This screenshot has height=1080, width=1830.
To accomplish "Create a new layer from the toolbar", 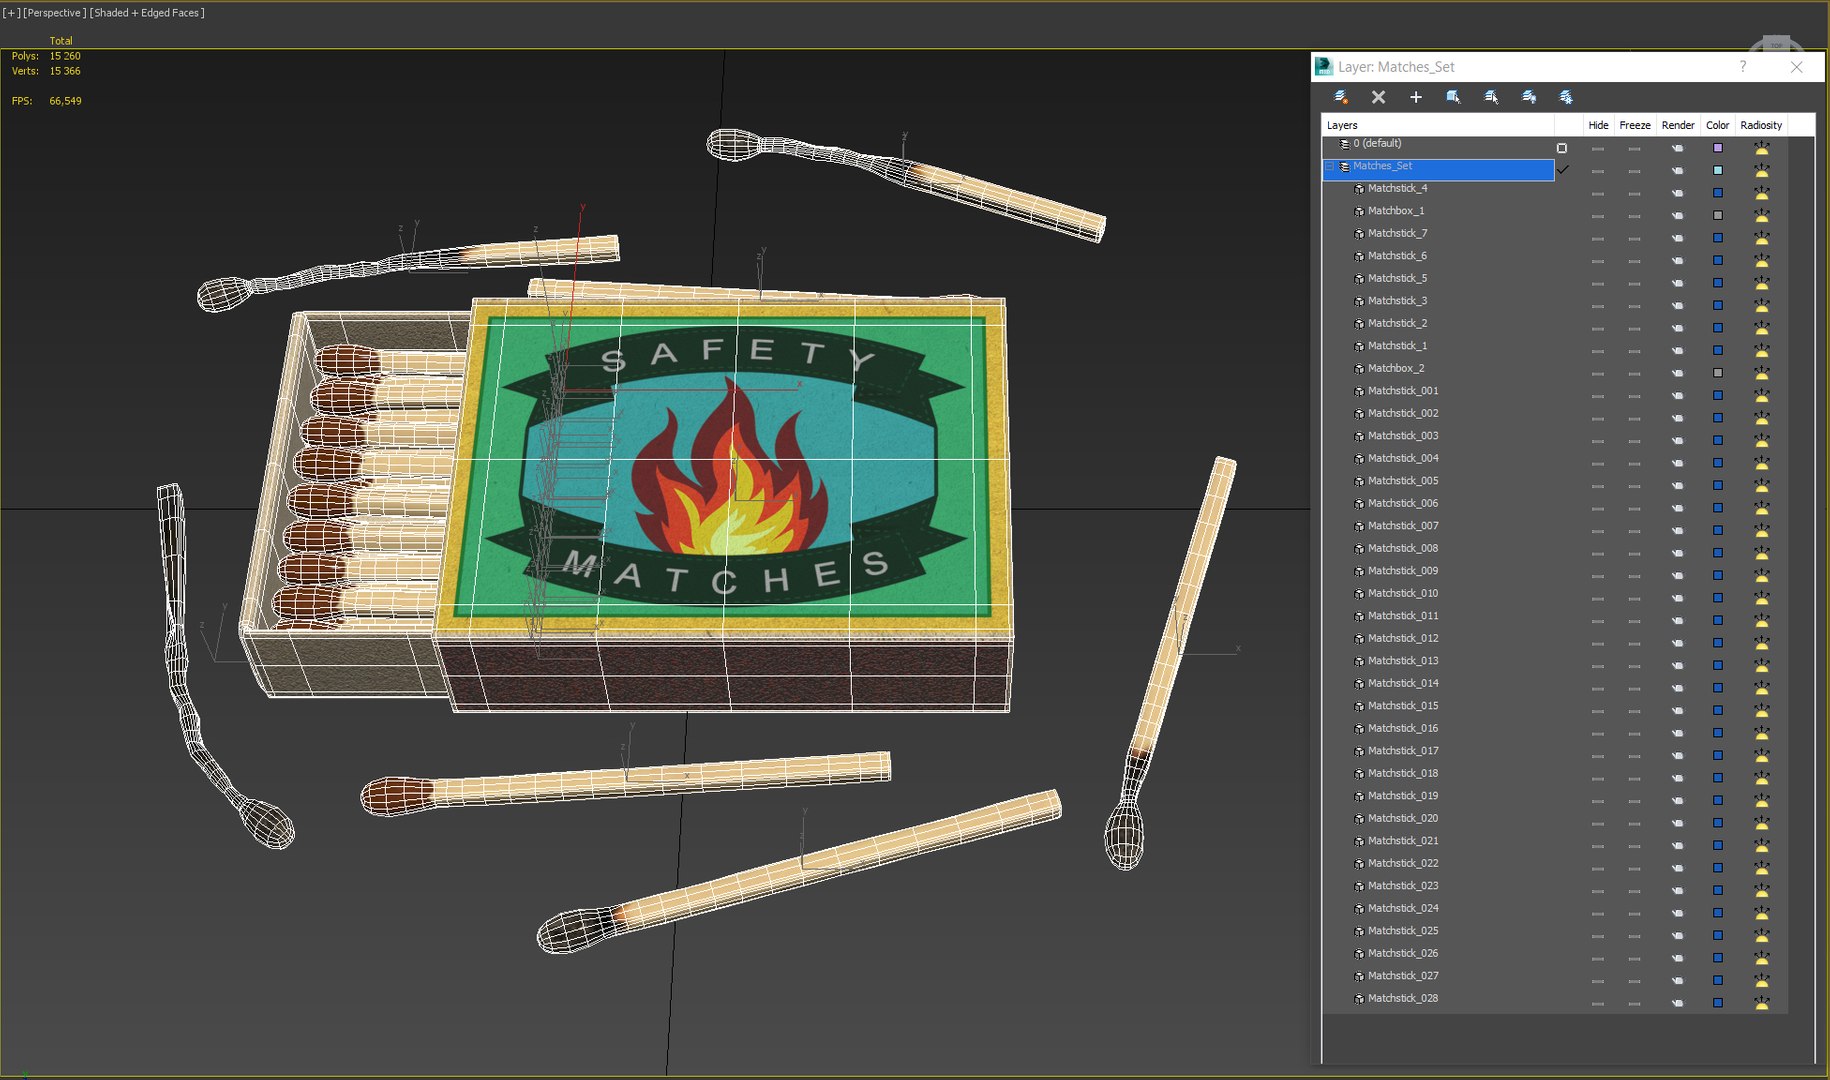I will pyautogui.click(x=1341, y=97).
